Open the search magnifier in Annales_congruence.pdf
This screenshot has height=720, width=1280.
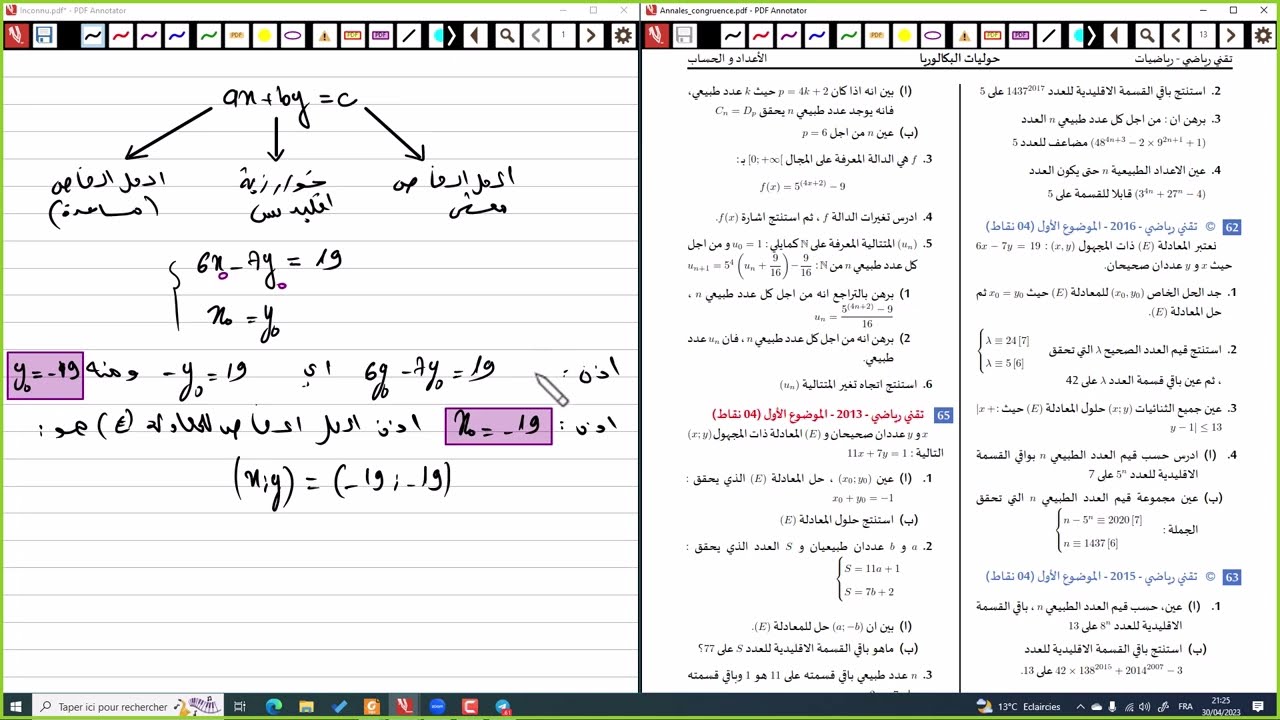(x=1147, y=36)
